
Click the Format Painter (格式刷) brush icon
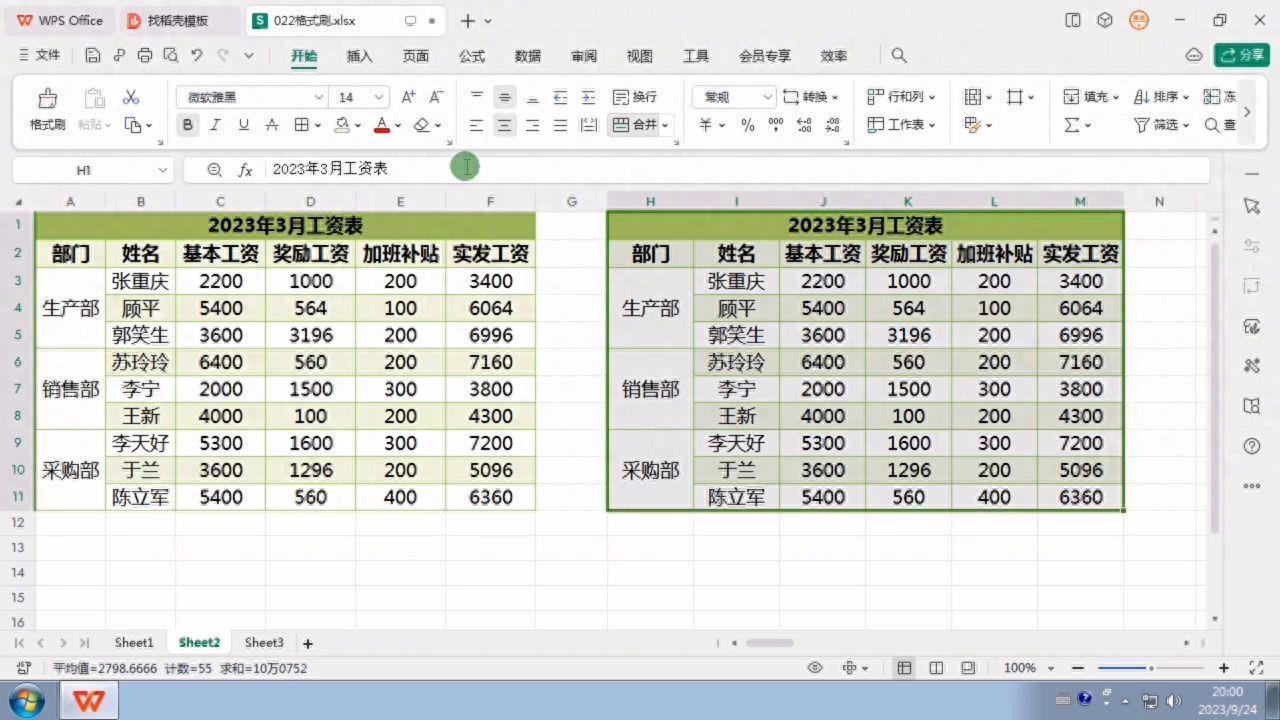[47, 98]
